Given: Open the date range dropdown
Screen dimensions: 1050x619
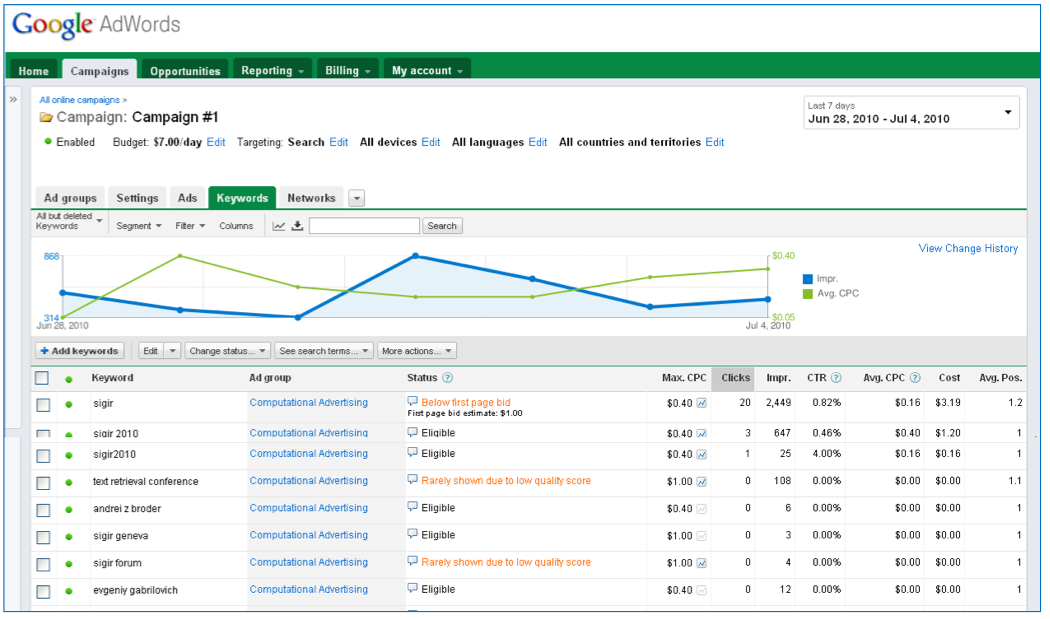Looking at the screenshot, I should pyautogui.click(x=911, y=113).
